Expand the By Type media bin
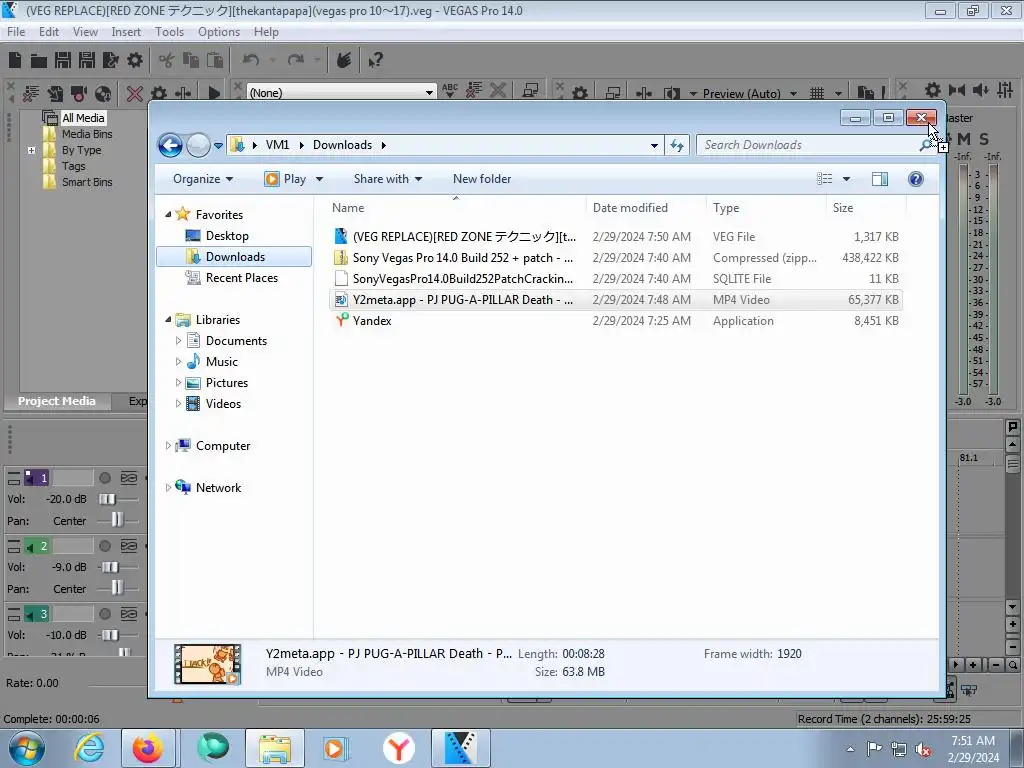 (x=31, y=150)
